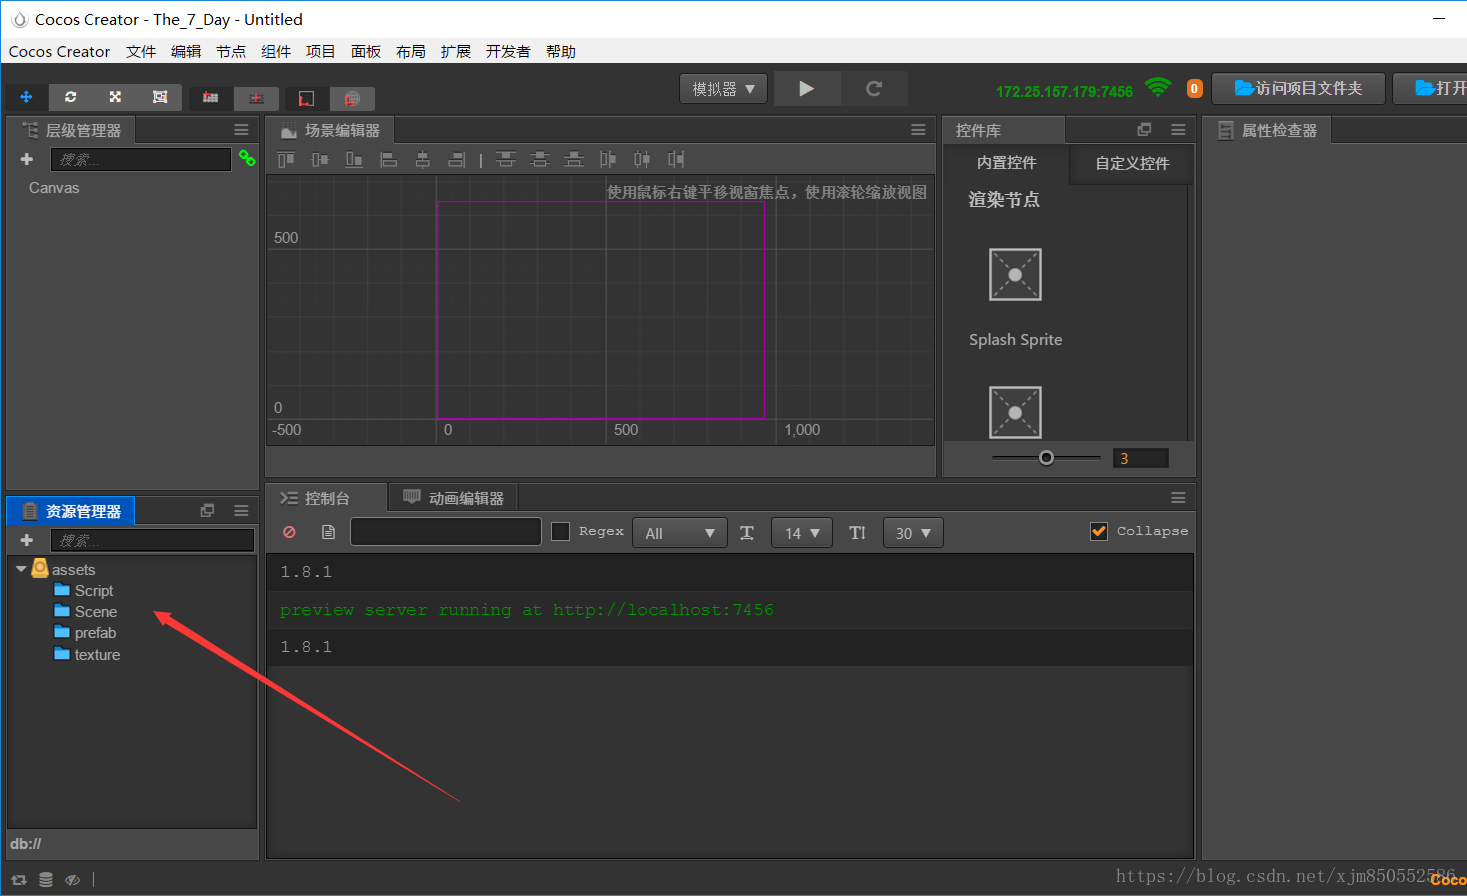Viewport: 1467px width, 896px height.
Task: Select the Splash Sprite widget thumbnail
Action: tap(1015, 274)
